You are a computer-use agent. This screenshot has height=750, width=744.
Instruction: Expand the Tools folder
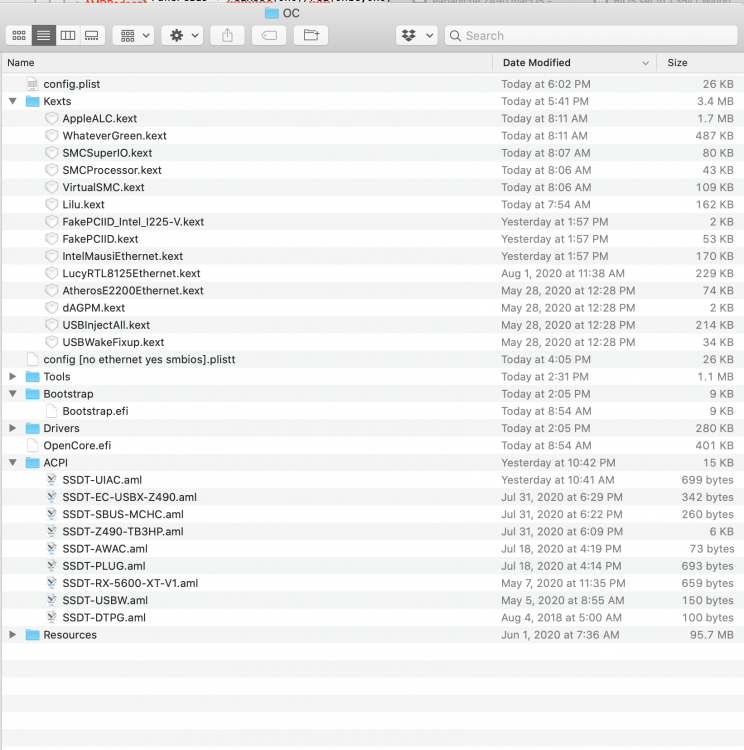click(x=13, y=376)
